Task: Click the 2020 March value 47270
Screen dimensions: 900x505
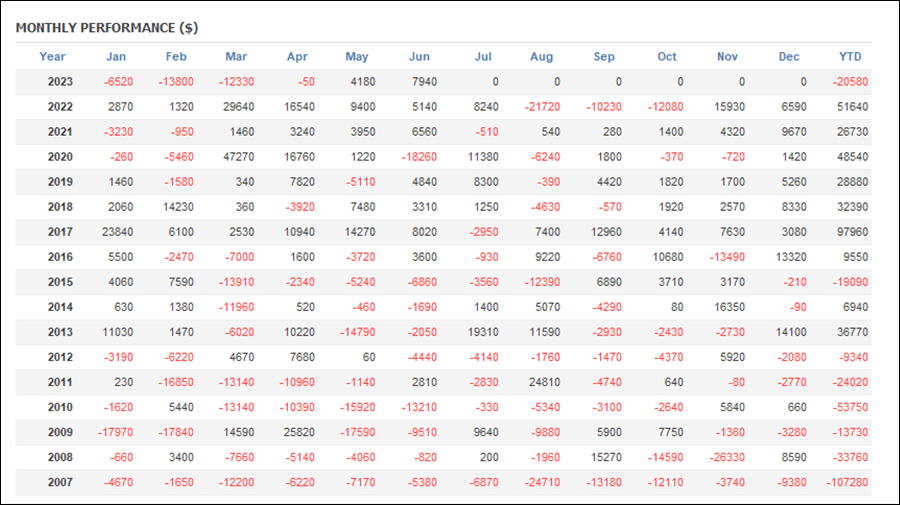Action: tap(239, 157)
